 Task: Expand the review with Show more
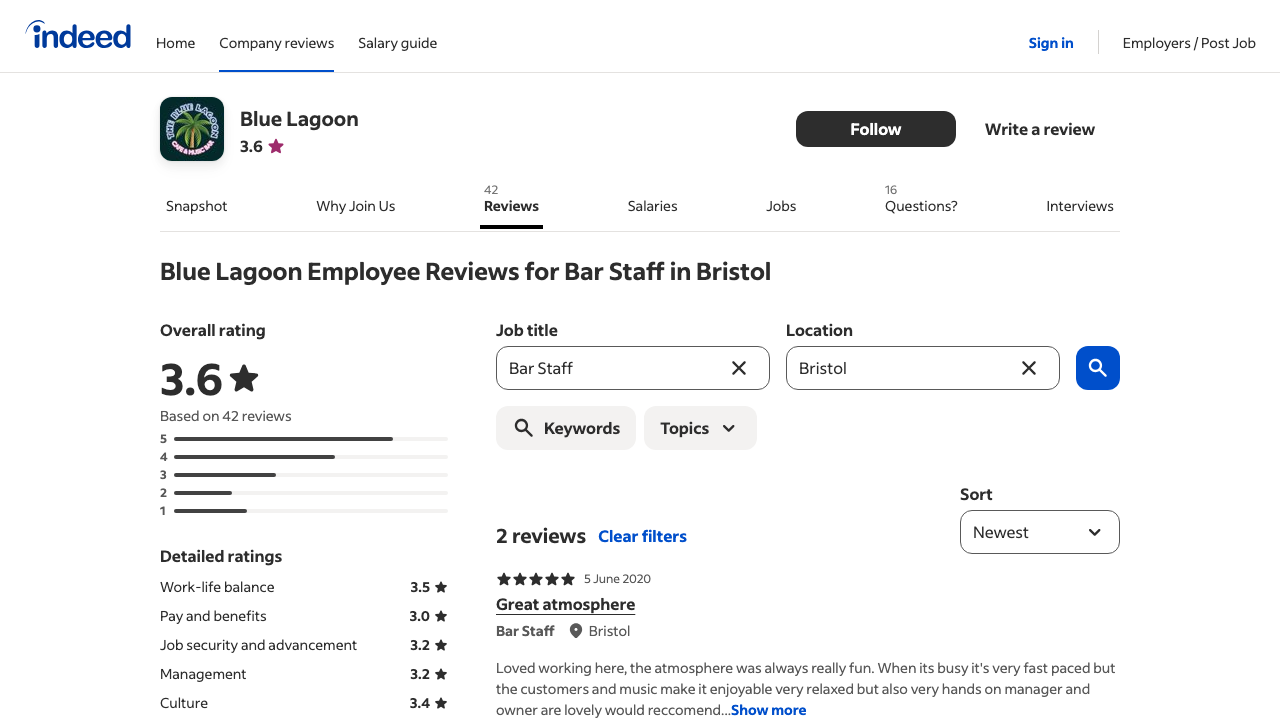click(x=767, y=709)
